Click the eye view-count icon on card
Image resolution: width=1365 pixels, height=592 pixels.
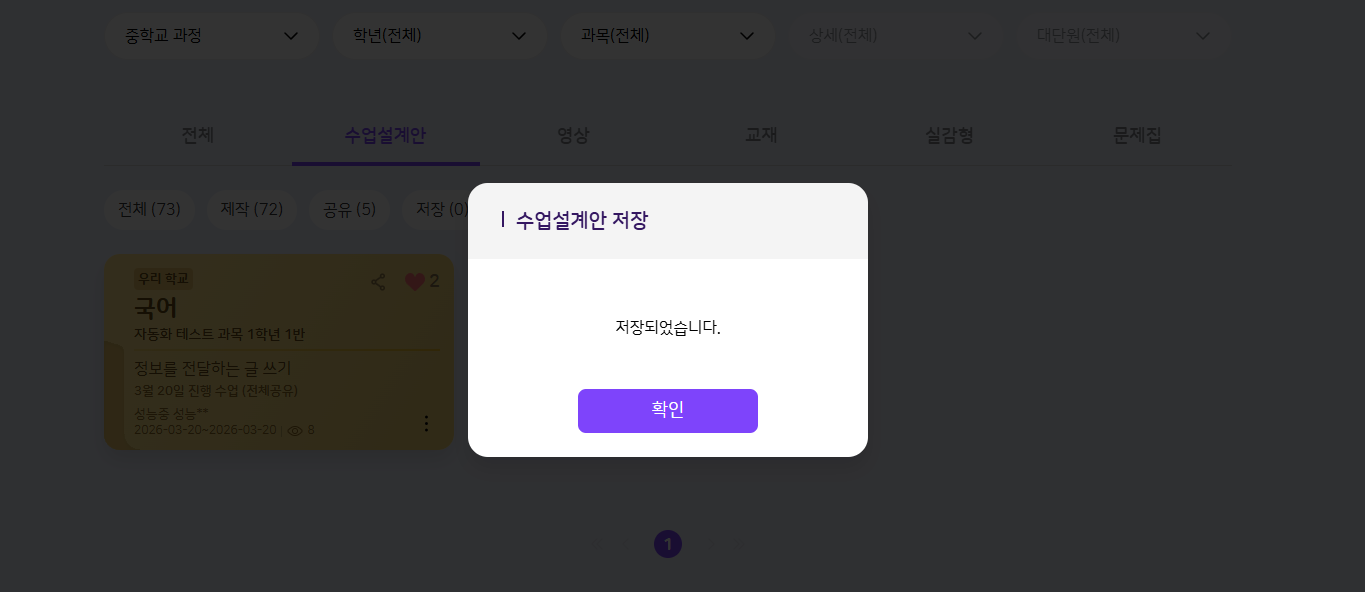pyautogui.click(x=295, y=431)
